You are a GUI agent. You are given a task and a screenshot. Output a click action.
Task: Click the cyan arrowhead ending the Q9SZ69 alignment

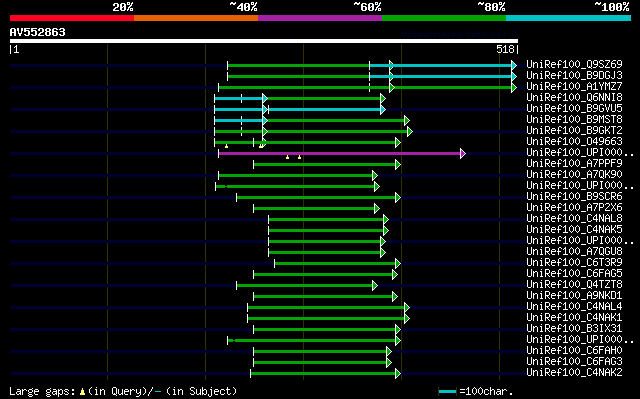click(x=514, y=65)
